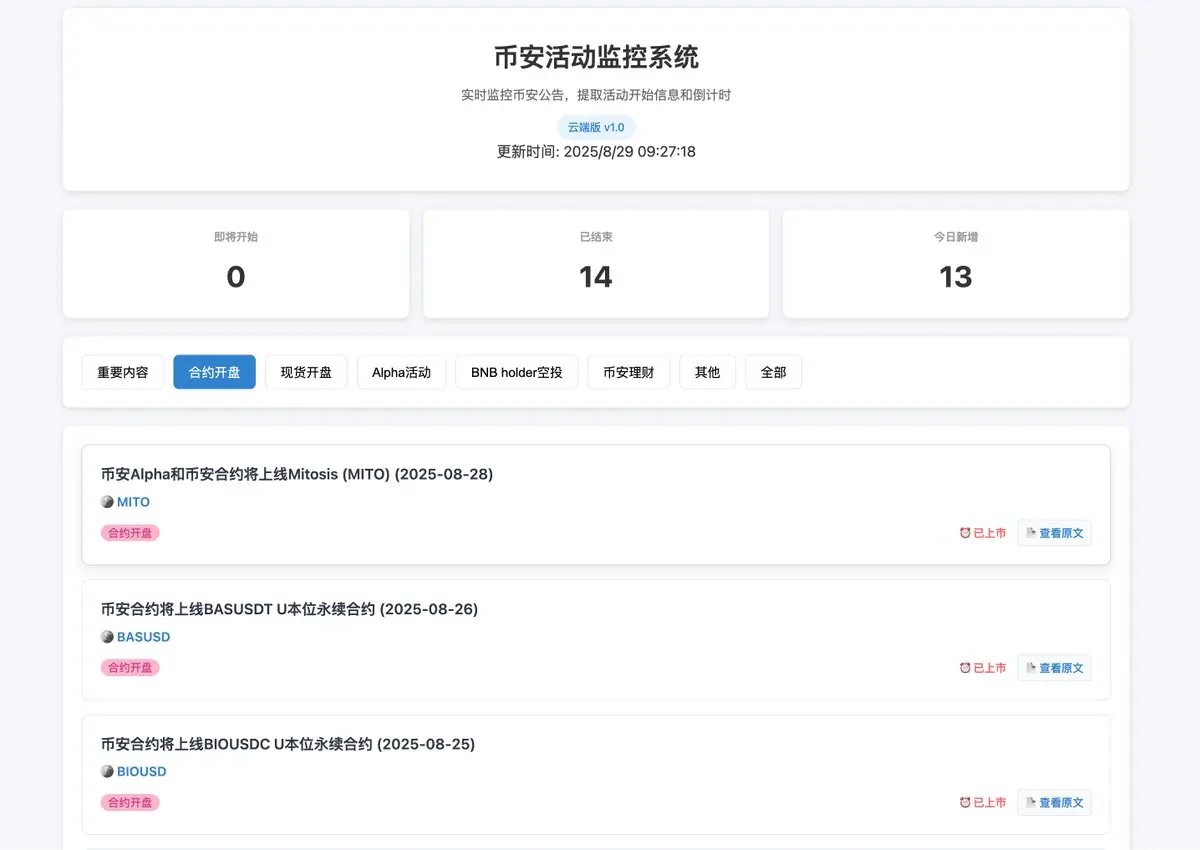Screen dimensions: 1200x850
Task: Click the 今日新增 count card
Action: (x=956, y=264)
